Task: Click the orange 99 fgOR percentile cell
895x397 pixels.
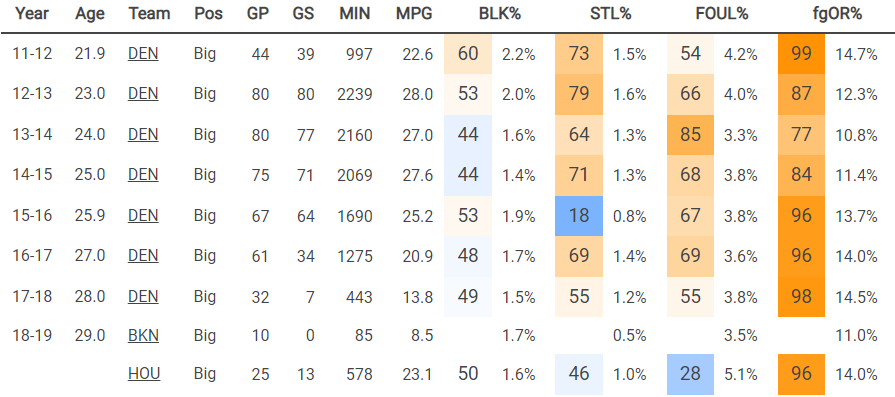Action: [x=801, y=54]
